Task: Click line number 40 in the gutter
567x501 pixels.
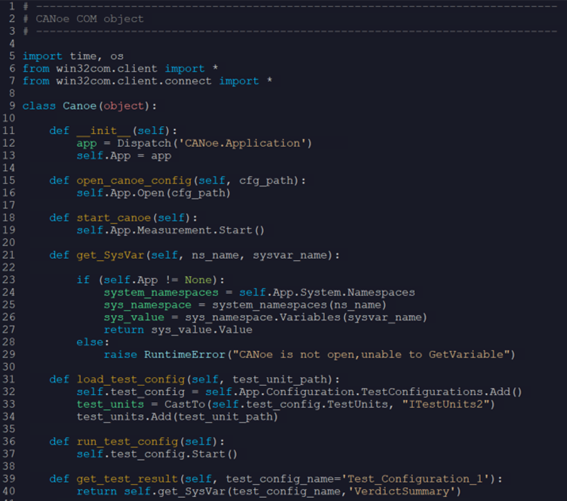Action: pyautogui.click(x=9, y=491)
